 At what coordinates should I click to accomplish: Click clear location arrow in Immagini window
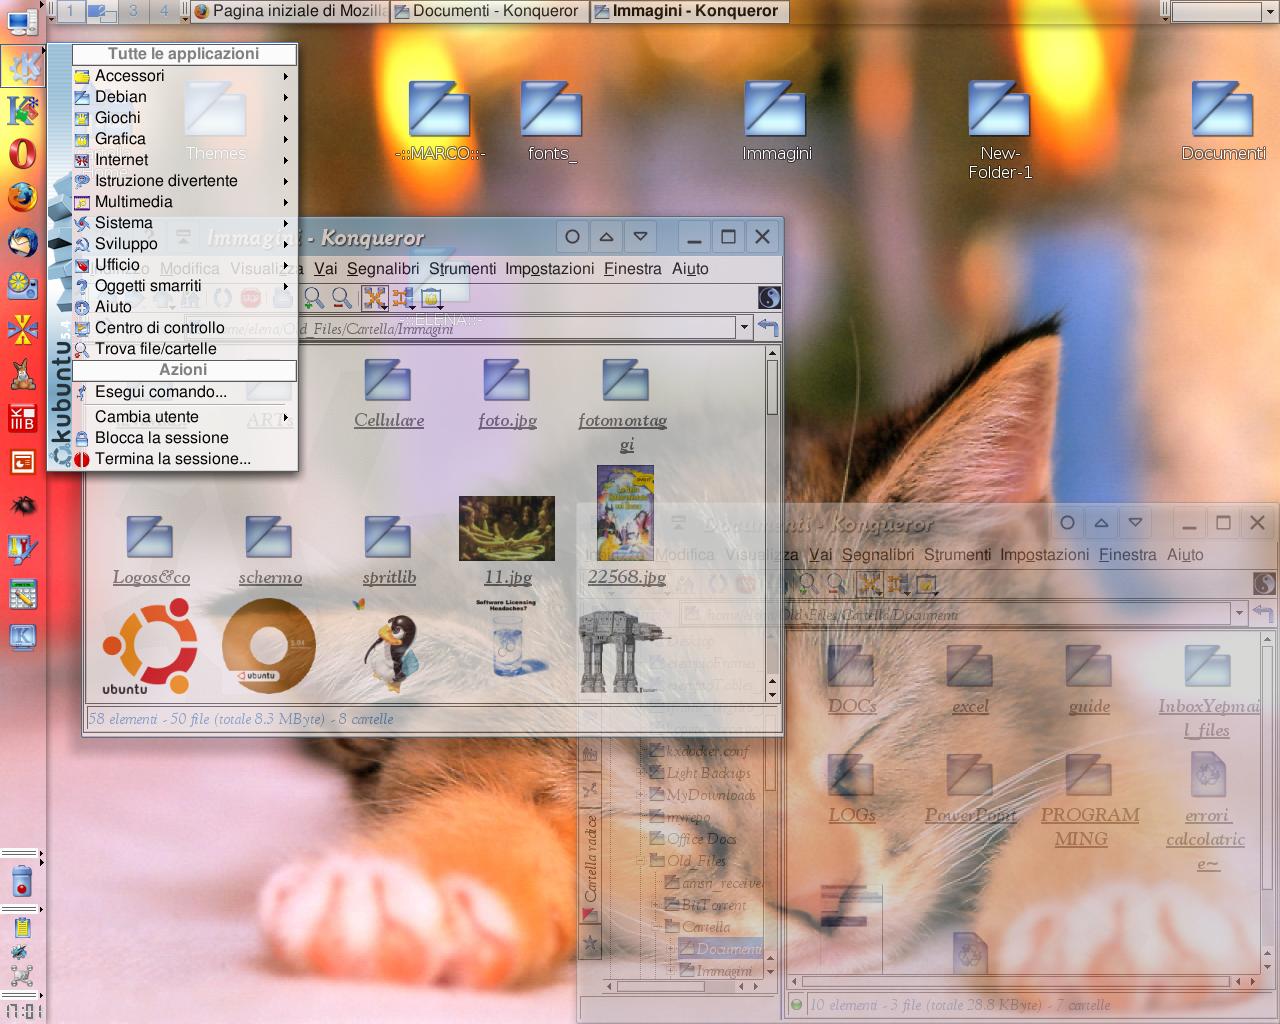768,327
